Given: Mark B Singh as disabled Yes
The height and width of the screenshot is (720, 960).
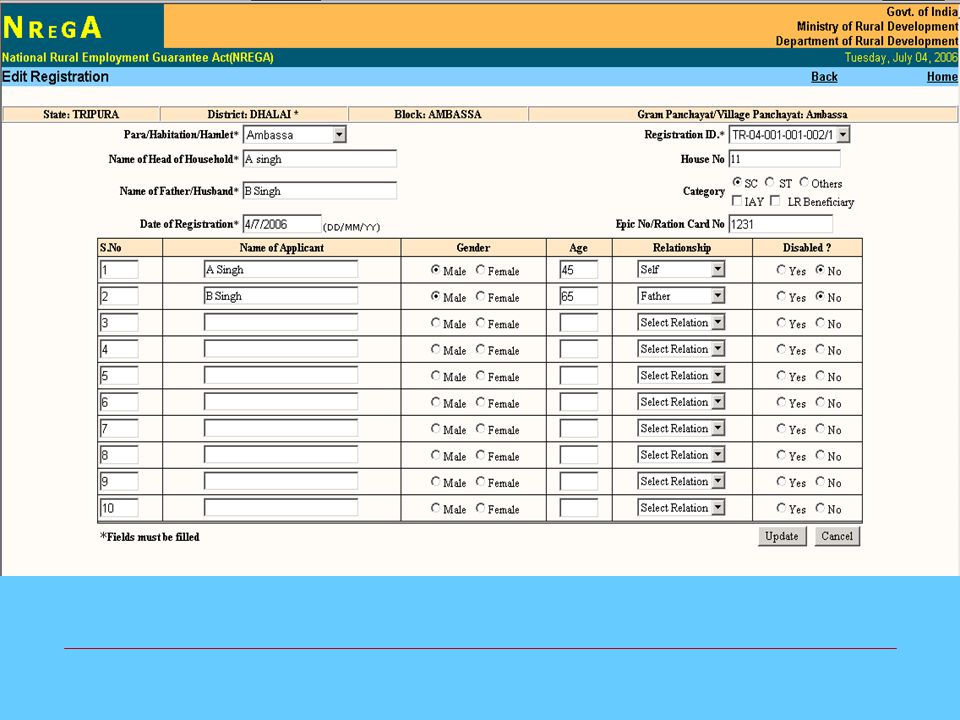Looking at the screenshot, I should click(781, 296).
